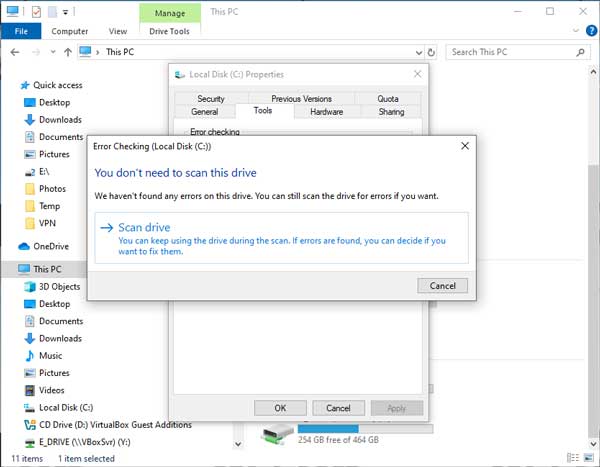The width and height of the screenshot is (600, 467).
Task: Select E_DRIVE (\\VBoxSvr) (Y:) network drive
Action: tap(77, 442)
